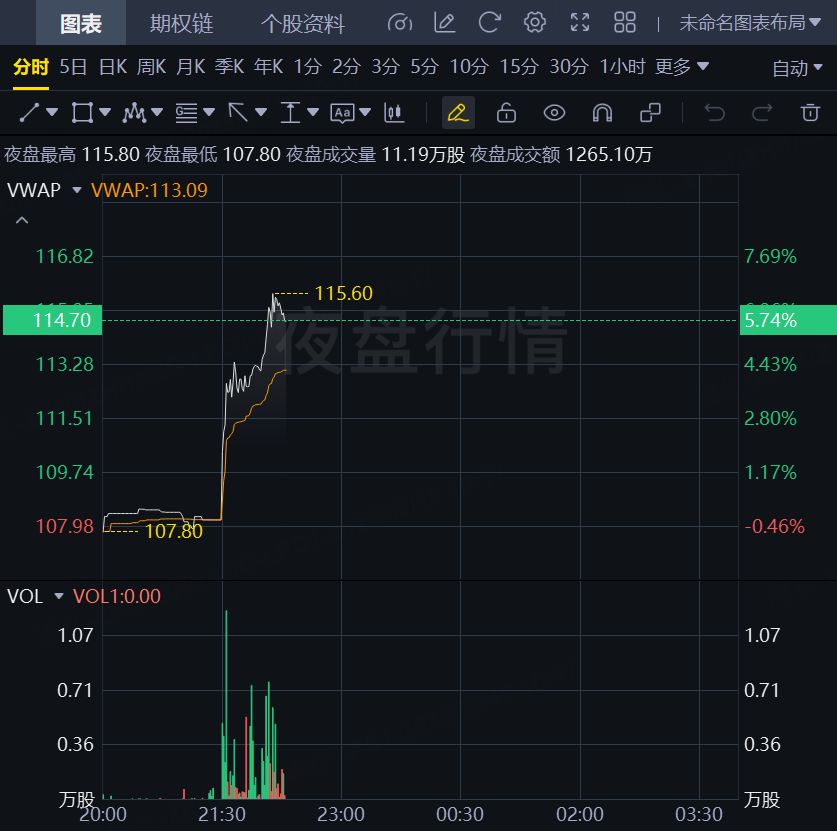Select the line drawing tool
The height and width of the screenshot is (831, 837).
(x=30, y=112)
